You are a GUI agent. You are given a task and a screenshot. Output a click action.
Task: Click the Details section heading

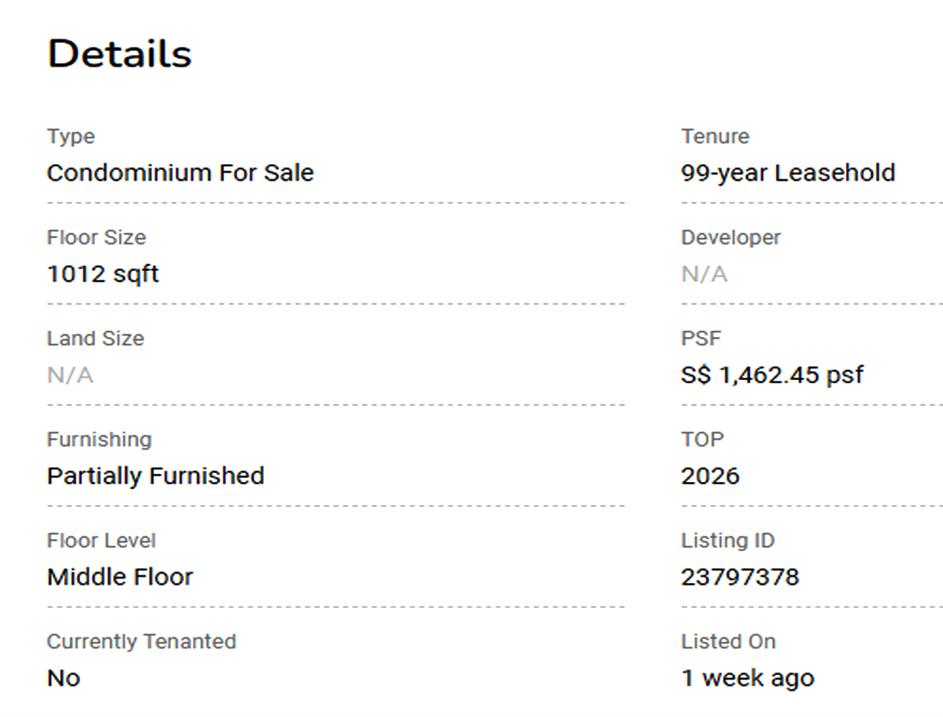tap(119, 54)
